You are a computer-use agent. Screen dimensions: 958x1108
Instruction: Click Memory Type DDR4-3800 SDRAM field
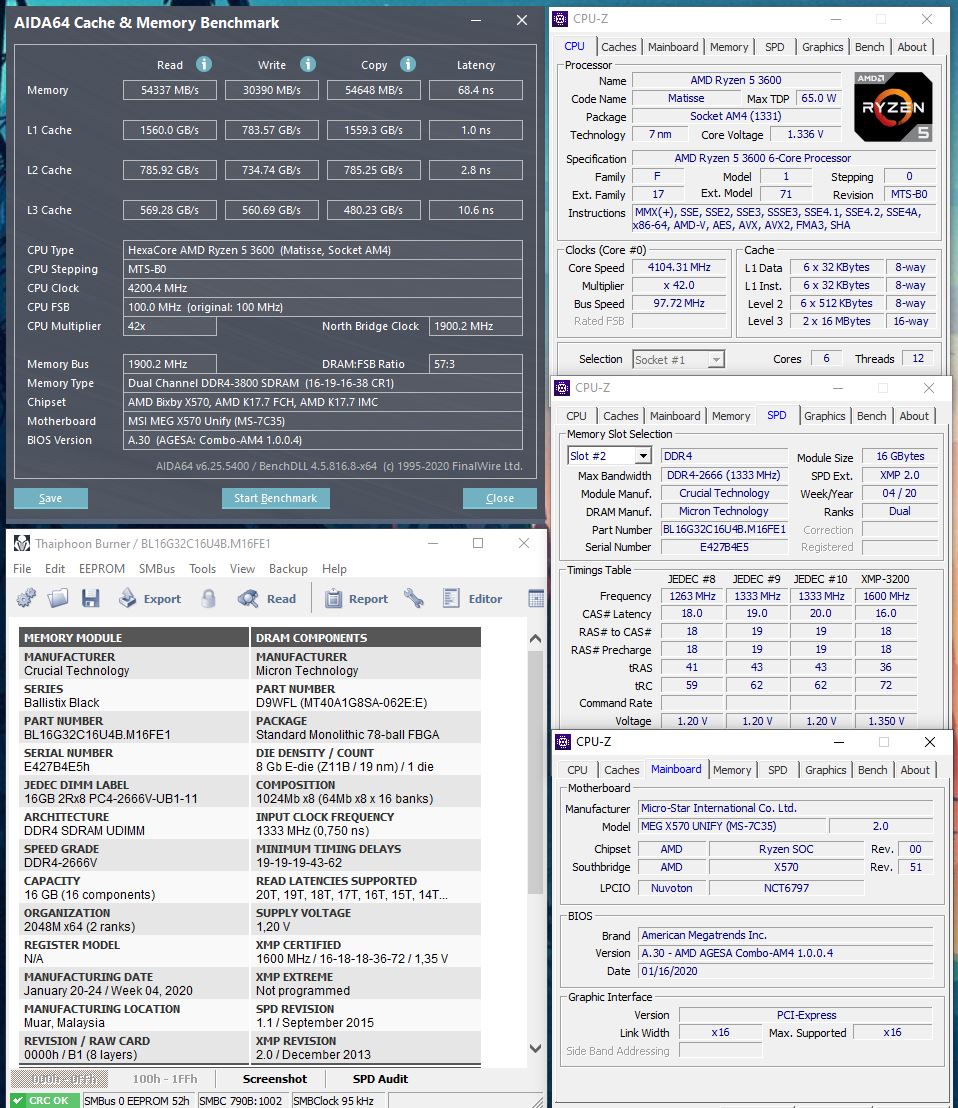pos(323,383)
